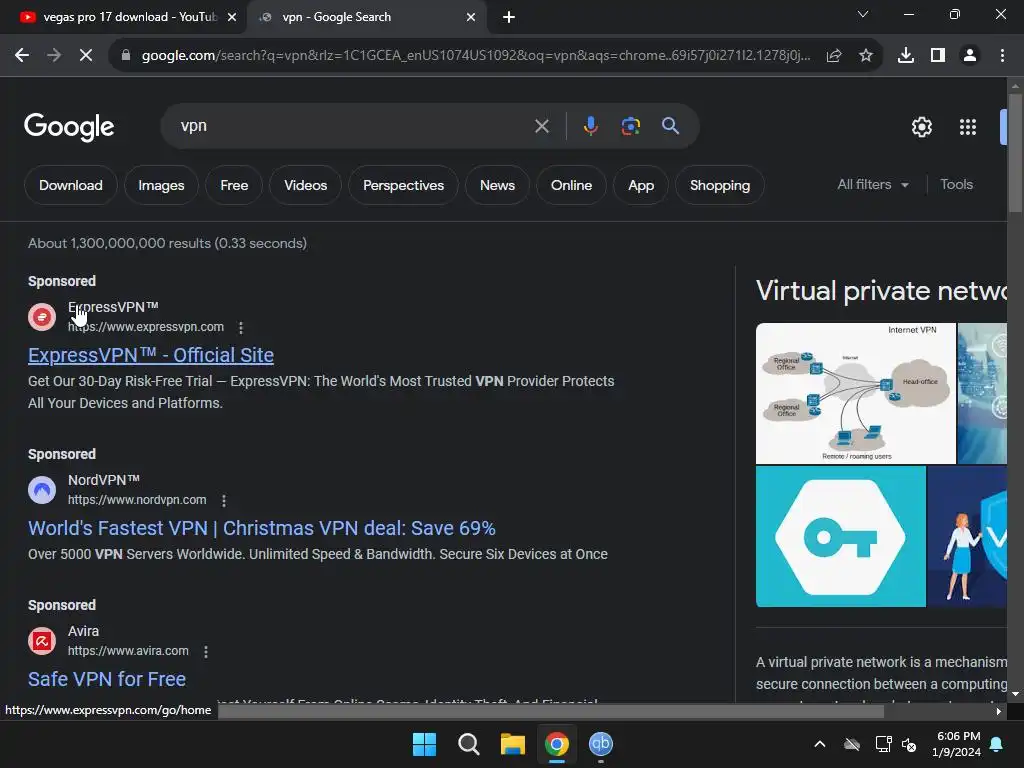Image resolution: width=1024 pixels, height=768 pixels.
Task: Open Google quick settings gear
Action: click(921, 127)
